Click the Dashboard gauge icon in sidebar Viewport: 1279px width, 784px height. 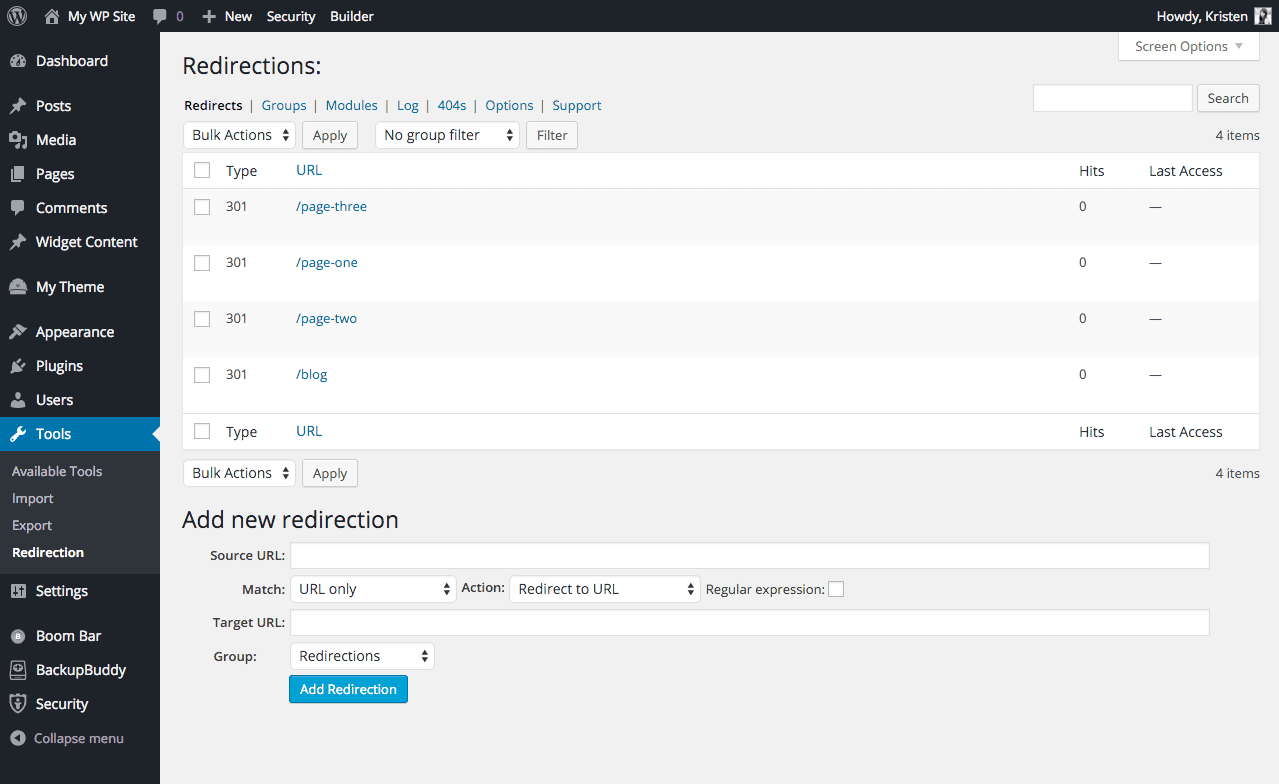[18, 61]
